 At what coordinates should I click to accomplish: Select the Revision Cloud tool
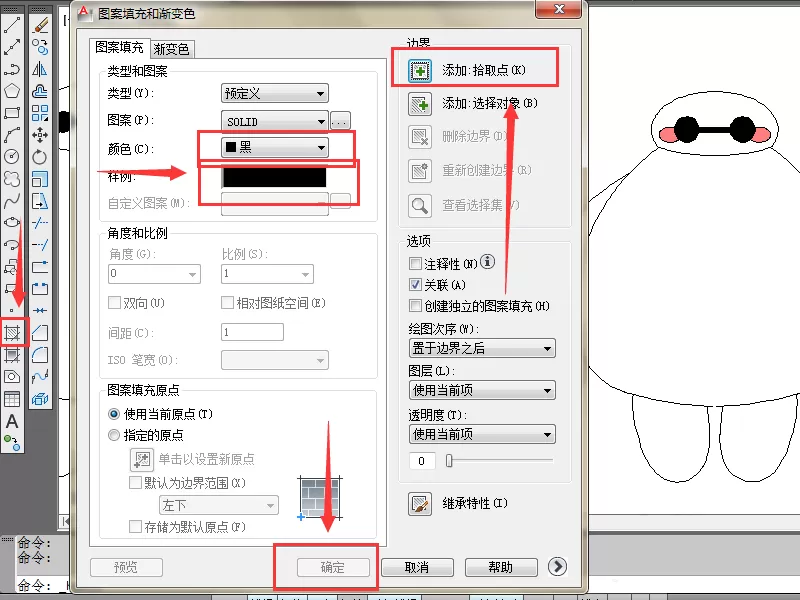[12, 179]
